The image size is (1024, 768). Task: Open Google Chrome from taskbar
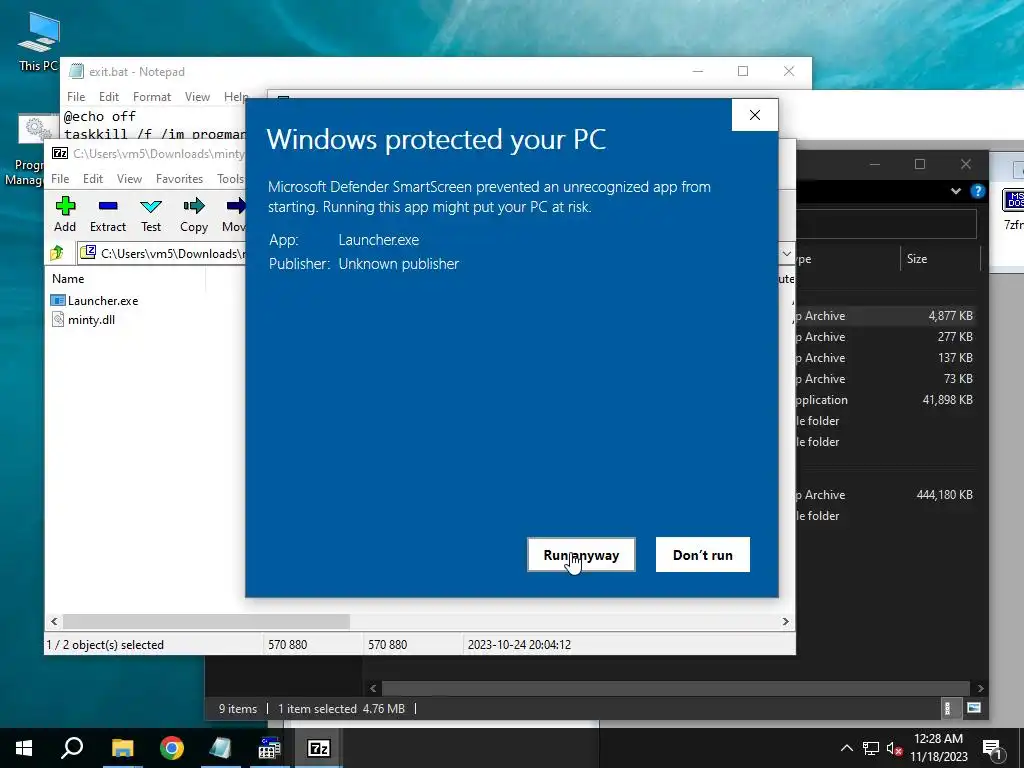[x=172, y=748]
